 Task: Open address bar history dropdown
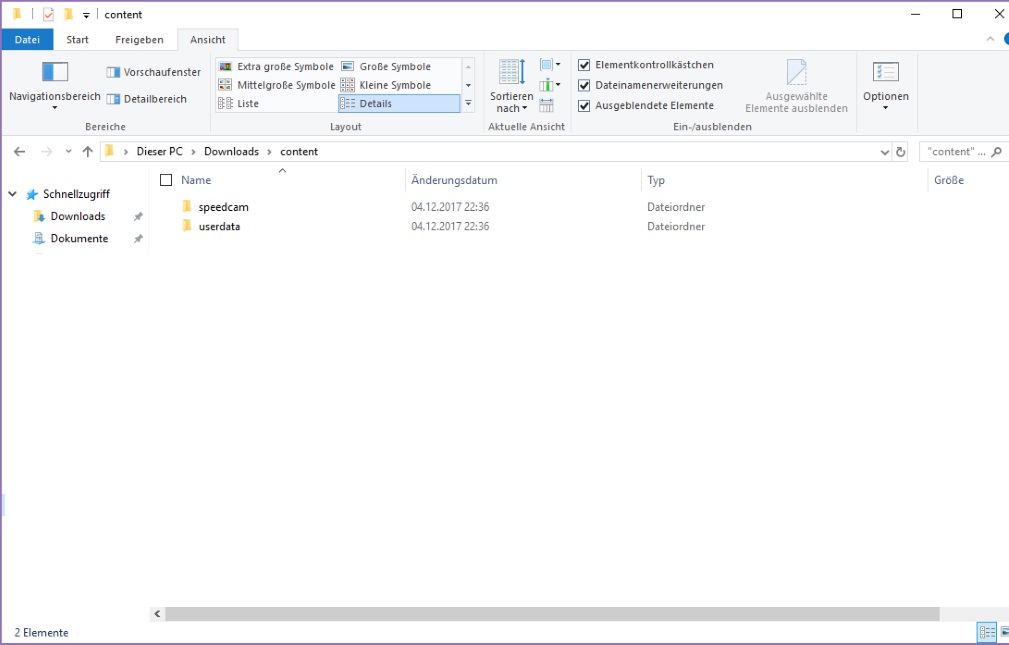(884, 153)
